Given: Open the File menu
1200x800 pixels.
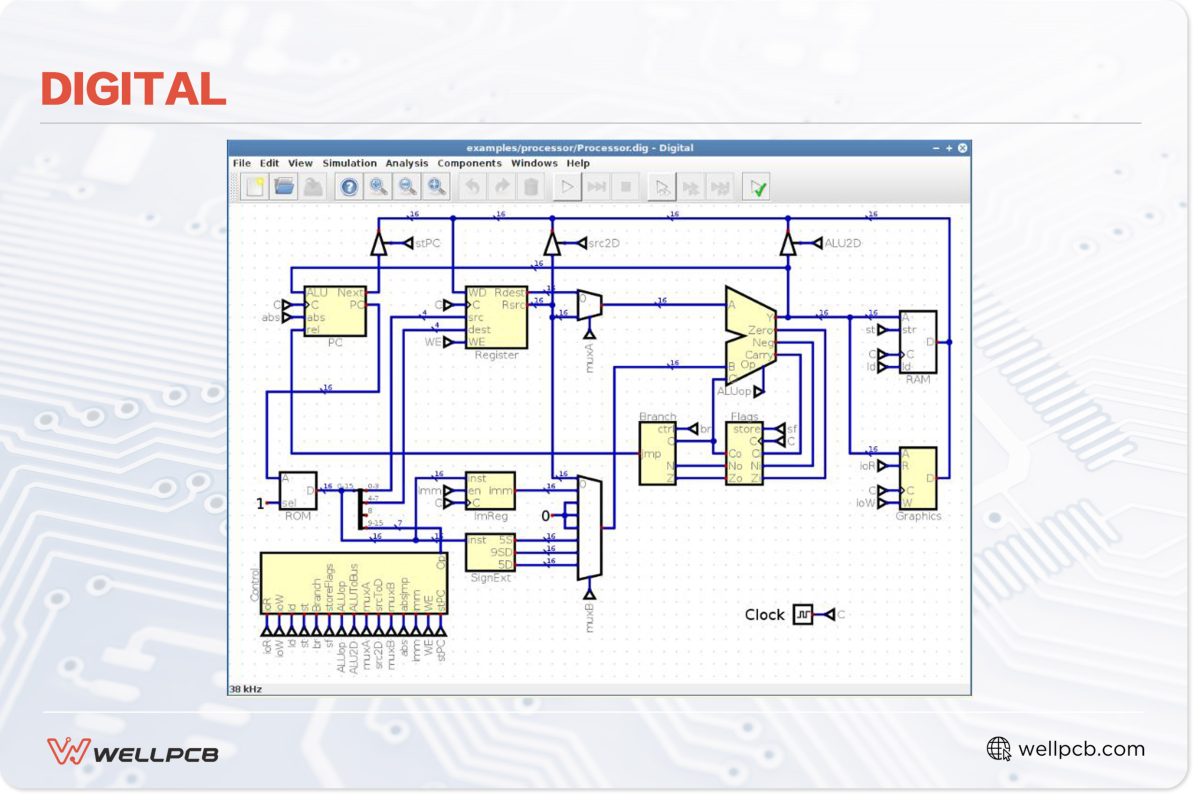Looking at the screenshot, I should coord(242,163).
